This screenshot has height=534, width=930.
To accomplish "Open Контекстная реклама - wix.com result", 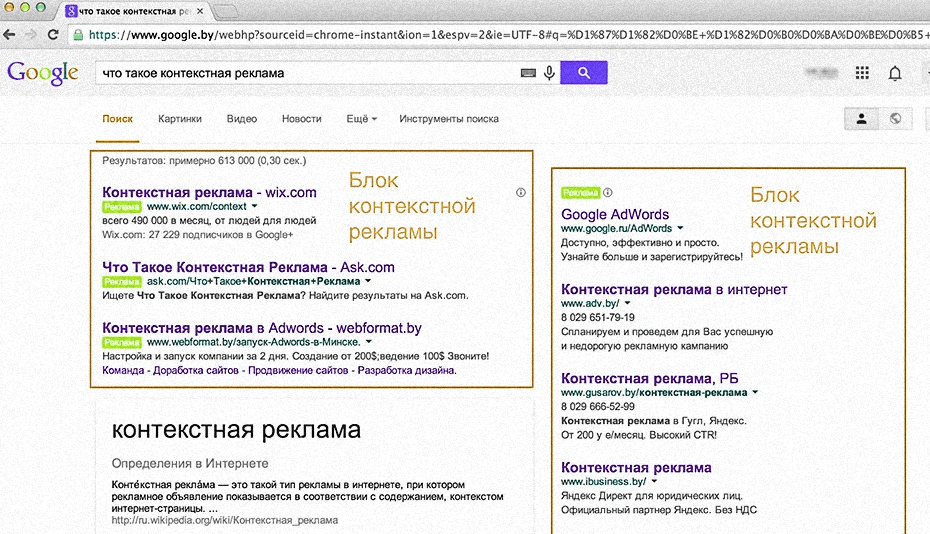I will click(x=209, y=192).
